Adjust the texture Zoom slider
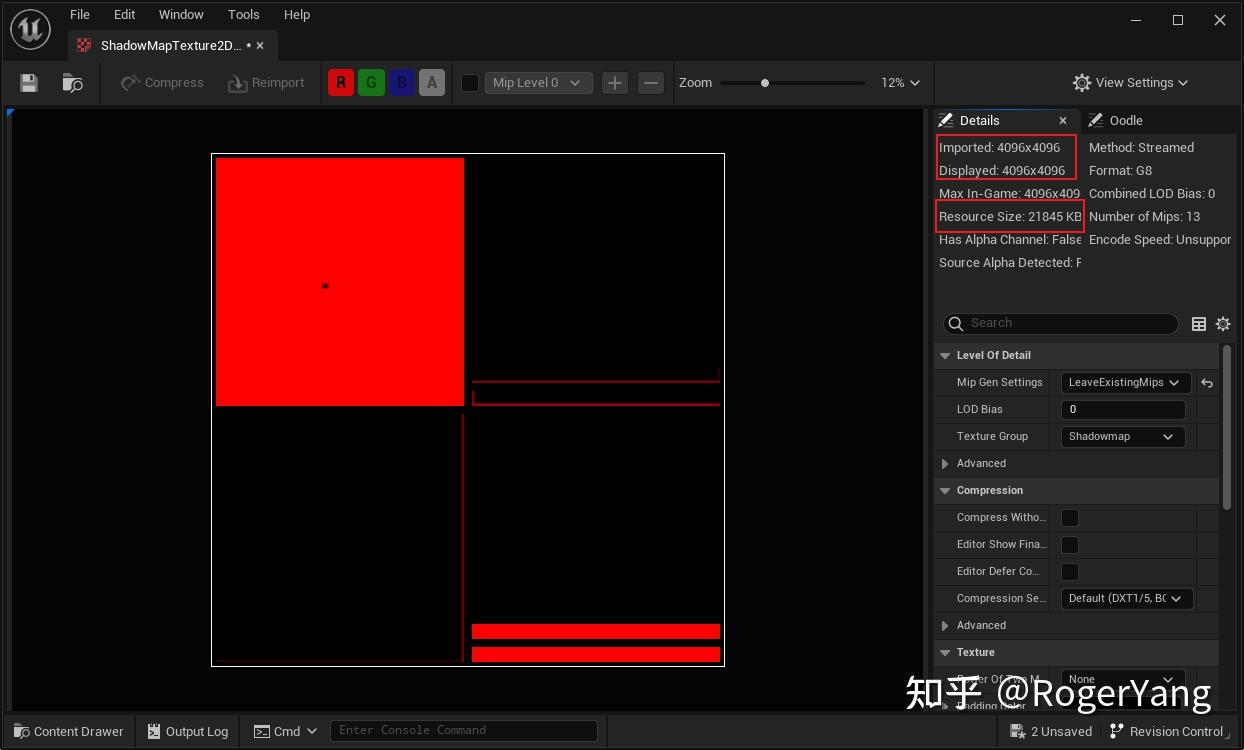The width and height of the screenshot is (1244, 750). coord(765,83)
